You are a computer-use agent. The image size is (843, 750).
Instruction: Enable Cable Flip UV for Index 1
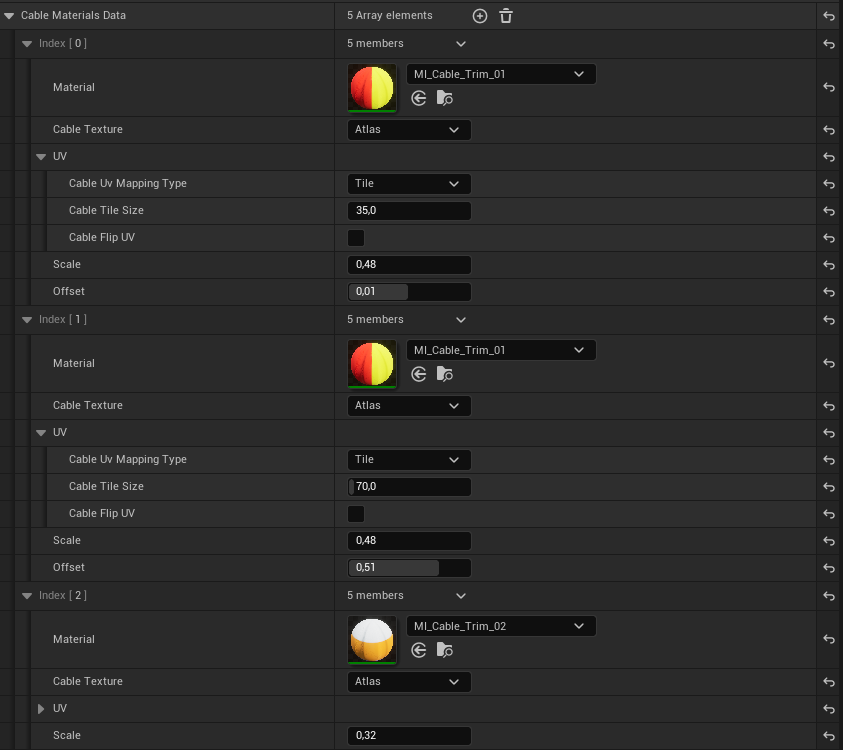tap(356, 514)
